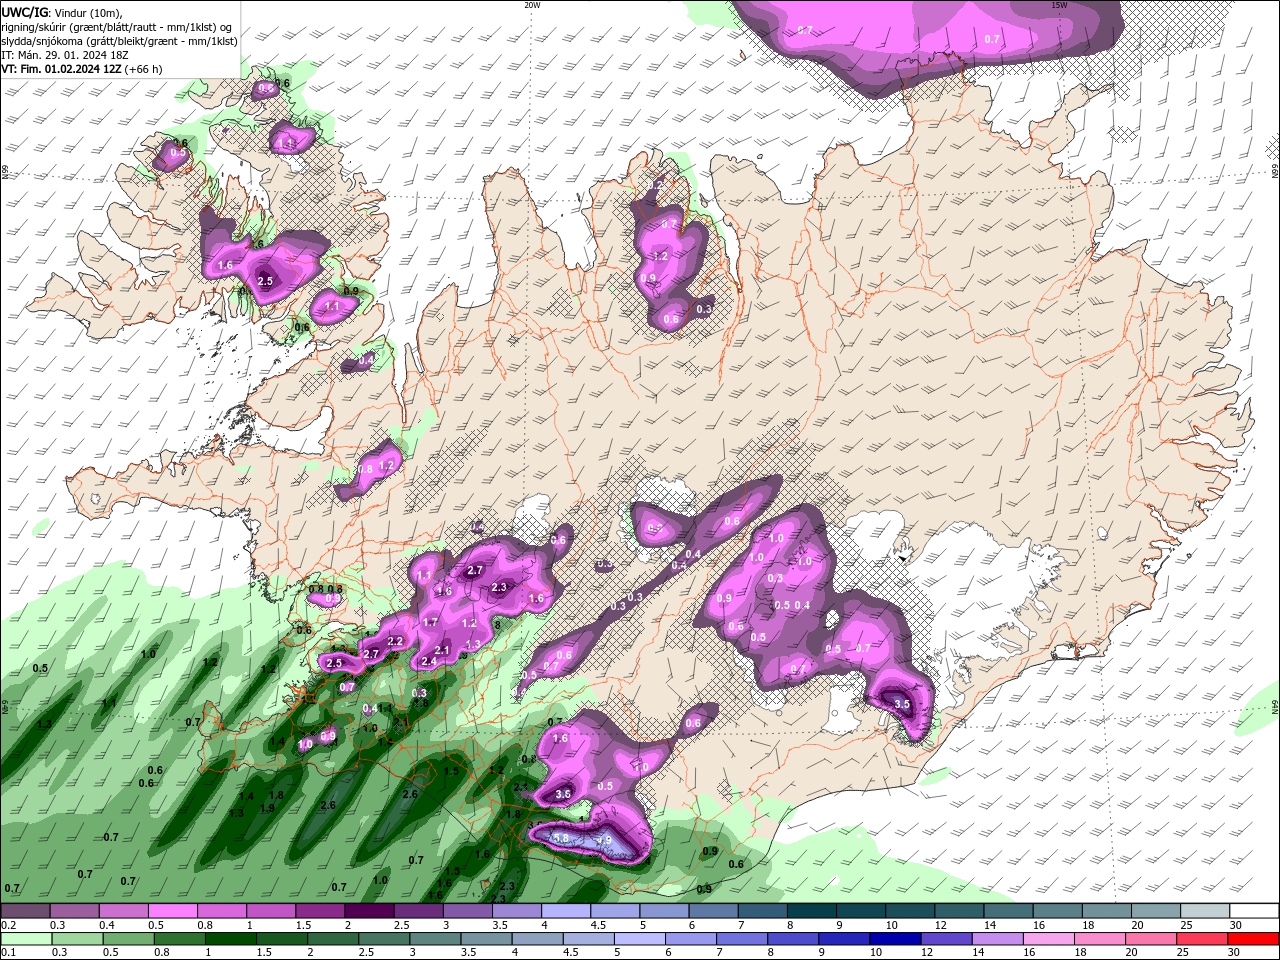Click the '0.1' label under the lower legend
The image size is (1280, 960).
[x=8, y=953]
